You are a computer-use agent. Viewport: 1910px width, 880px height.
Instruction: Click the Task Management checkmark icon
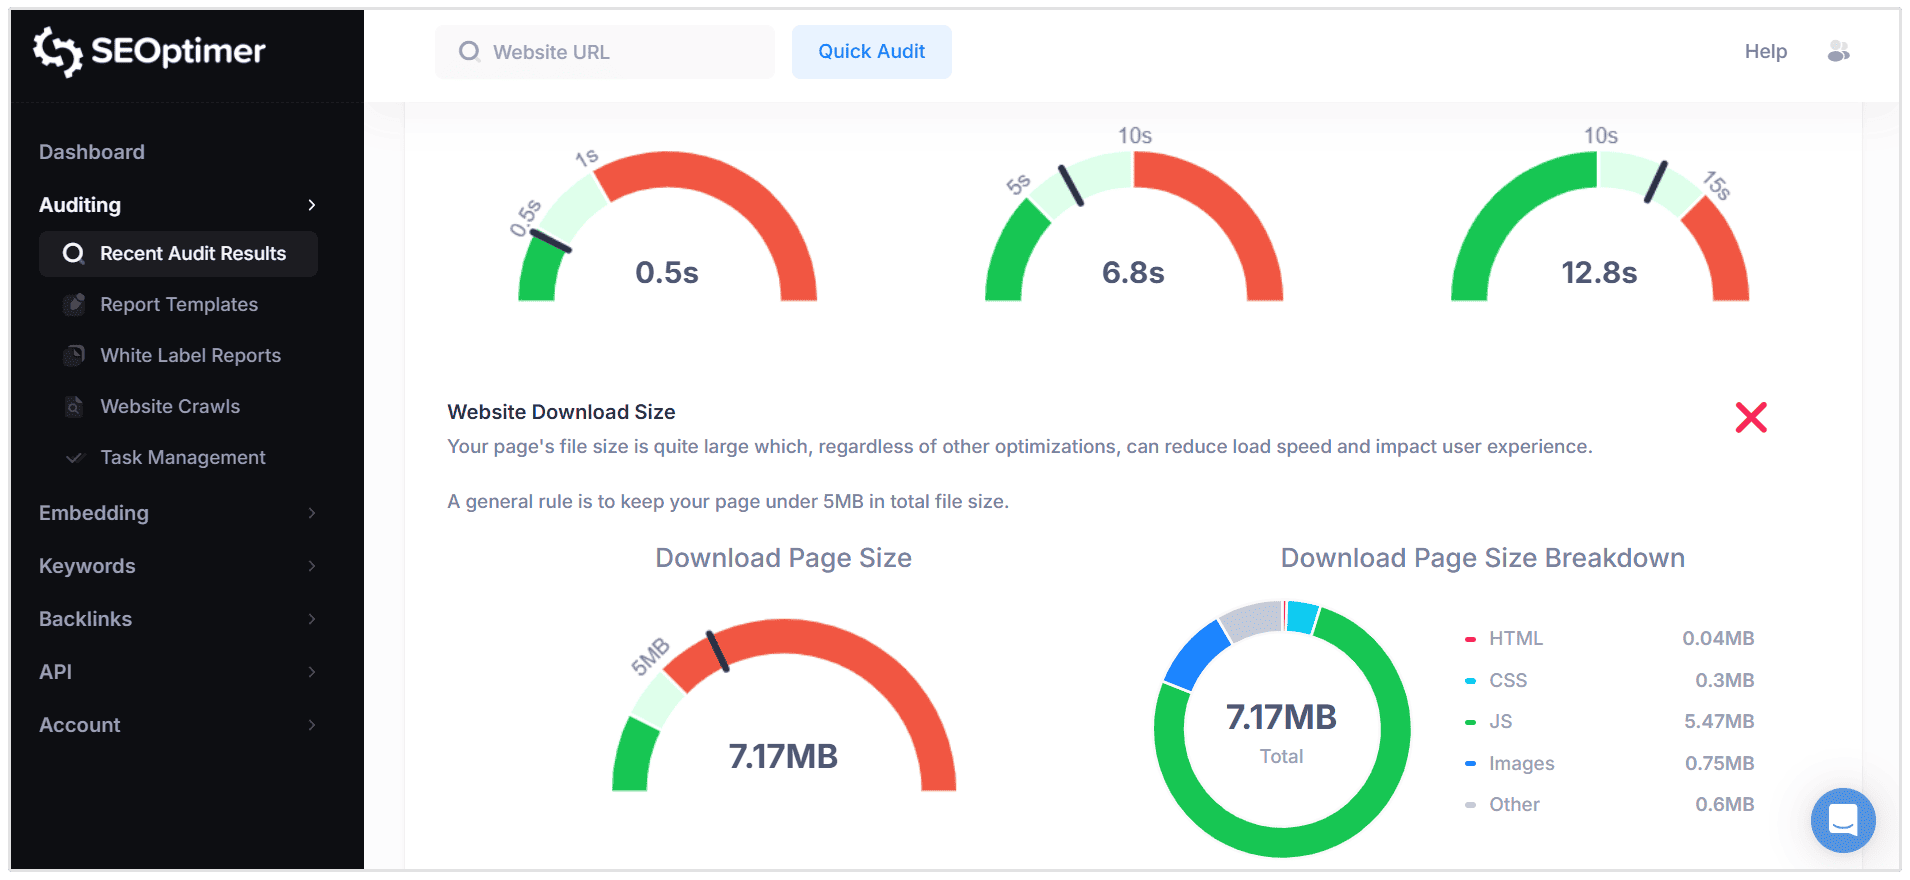74,457
